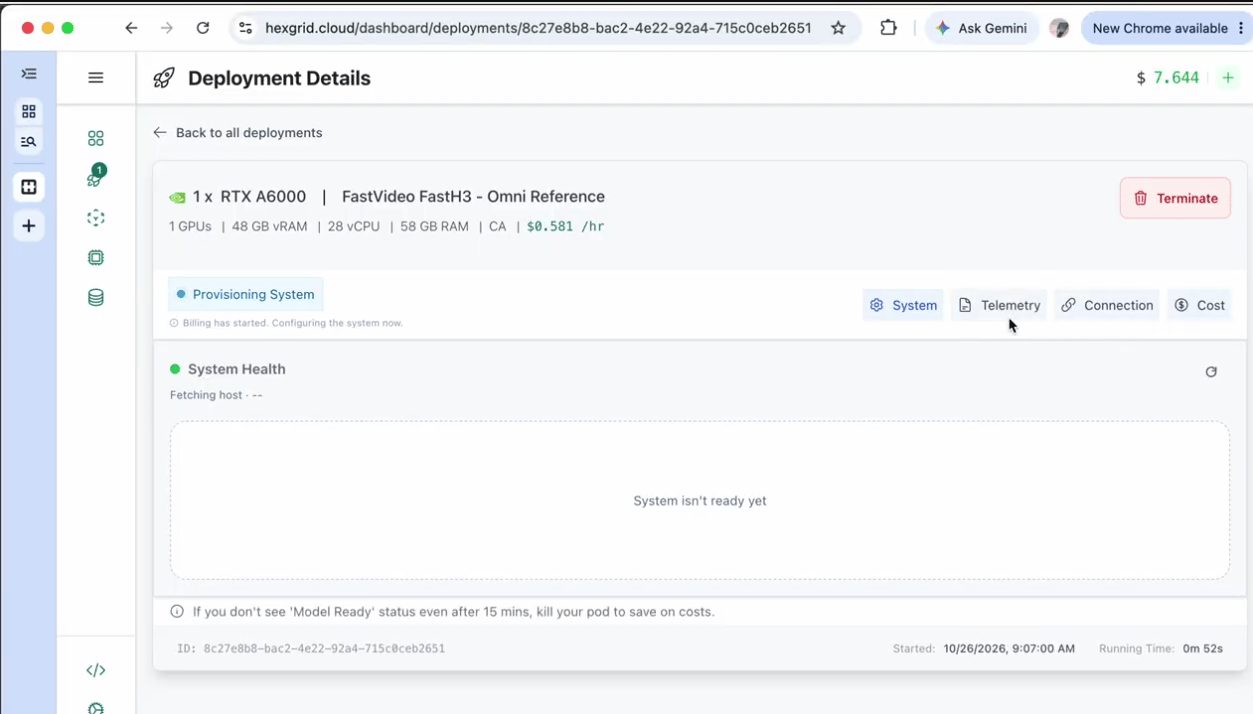Image resolution: width=1253 pixels, height=714 pixels.
Task: Toggle the browser vertical tabs list icon
Action: pos(29,74)
